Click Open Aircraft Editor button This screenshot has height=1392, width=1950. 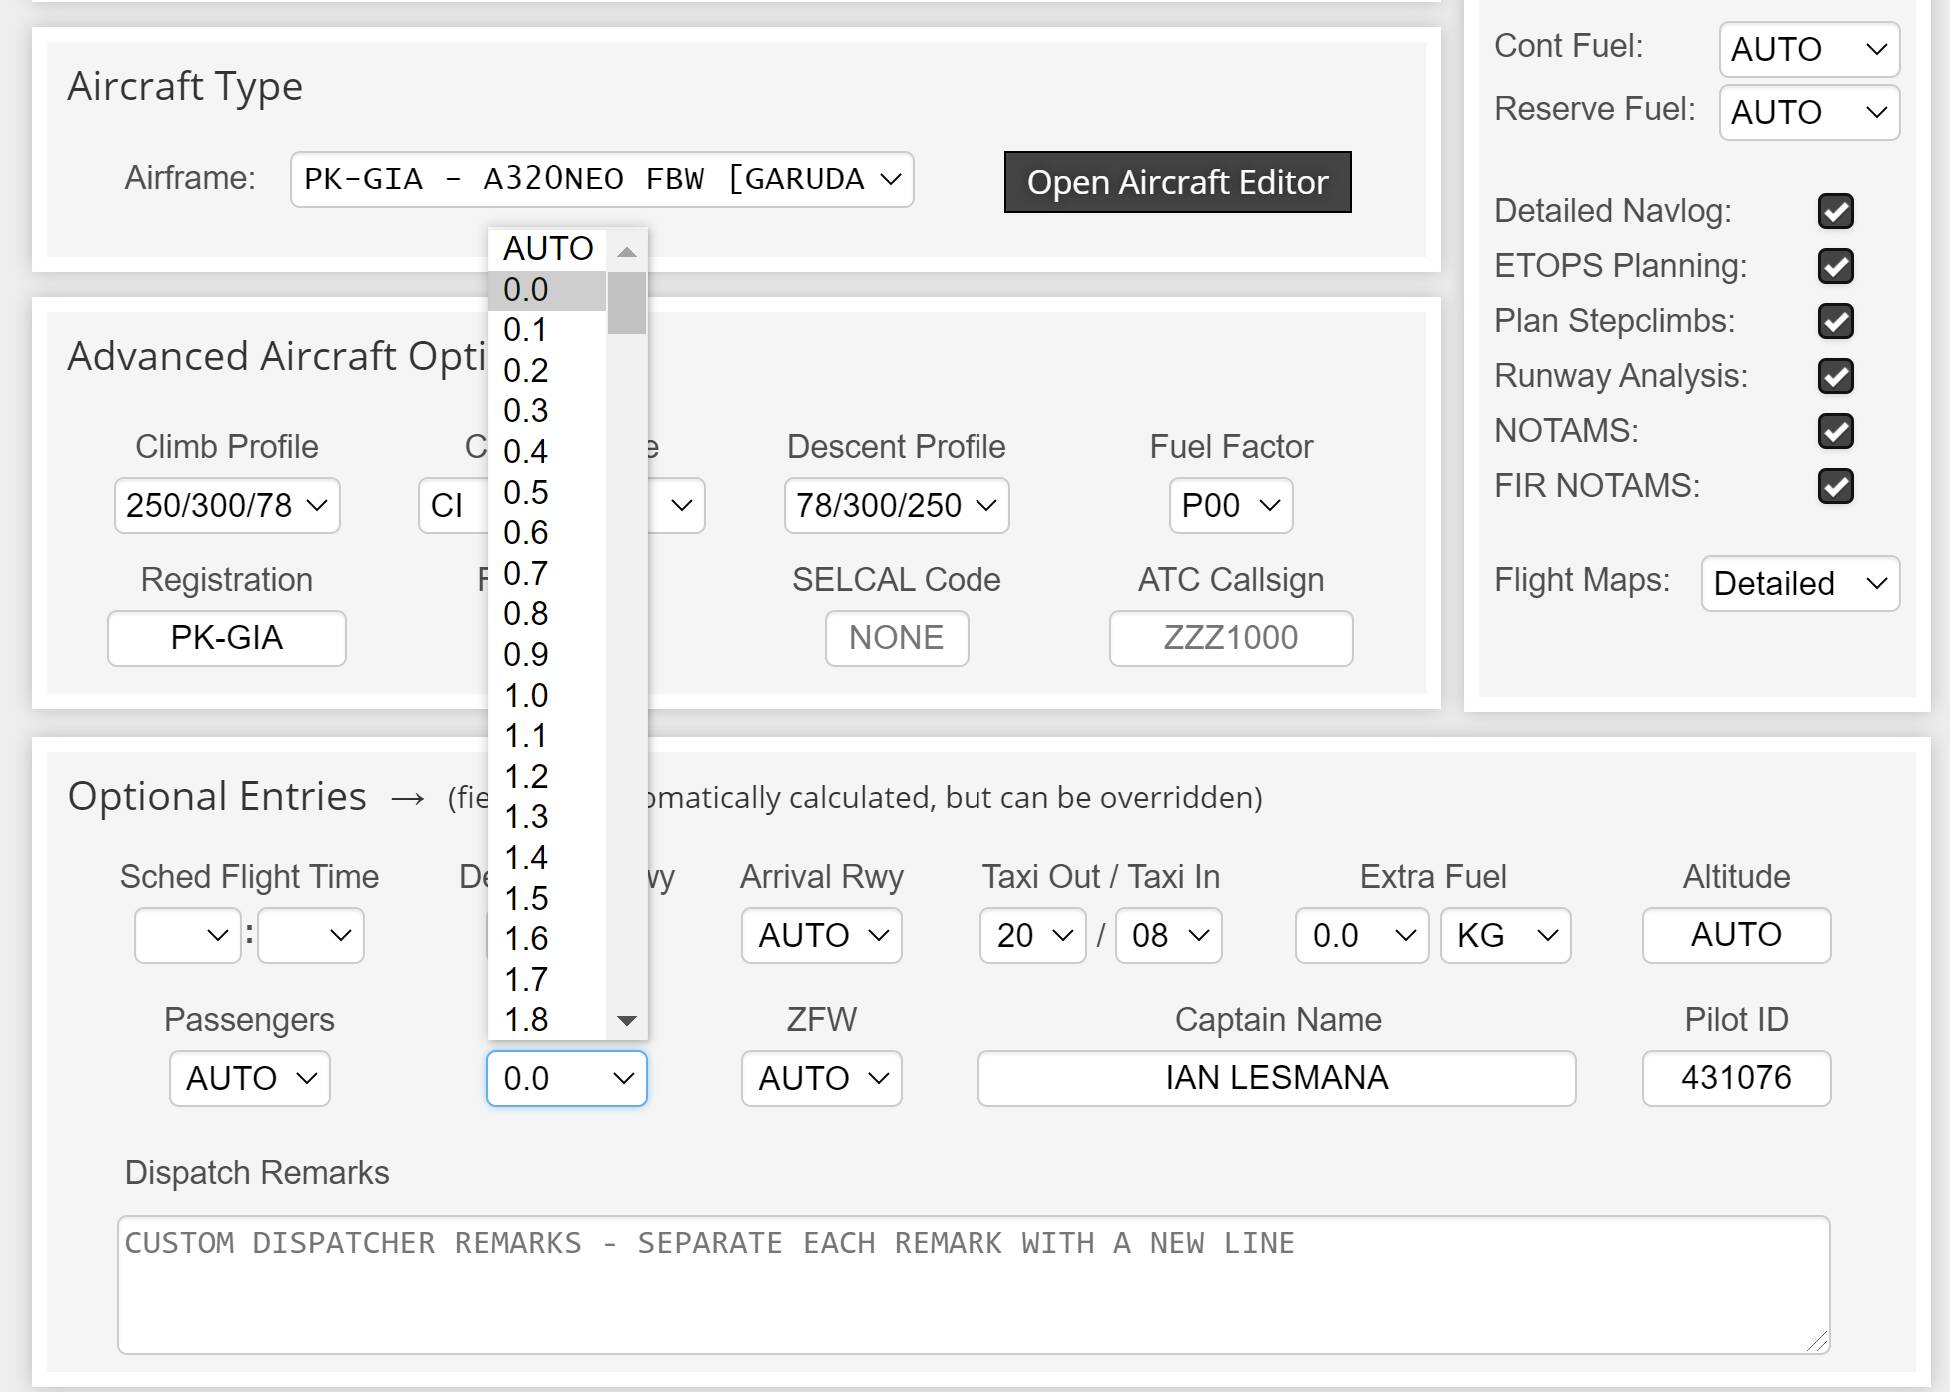1177,183
